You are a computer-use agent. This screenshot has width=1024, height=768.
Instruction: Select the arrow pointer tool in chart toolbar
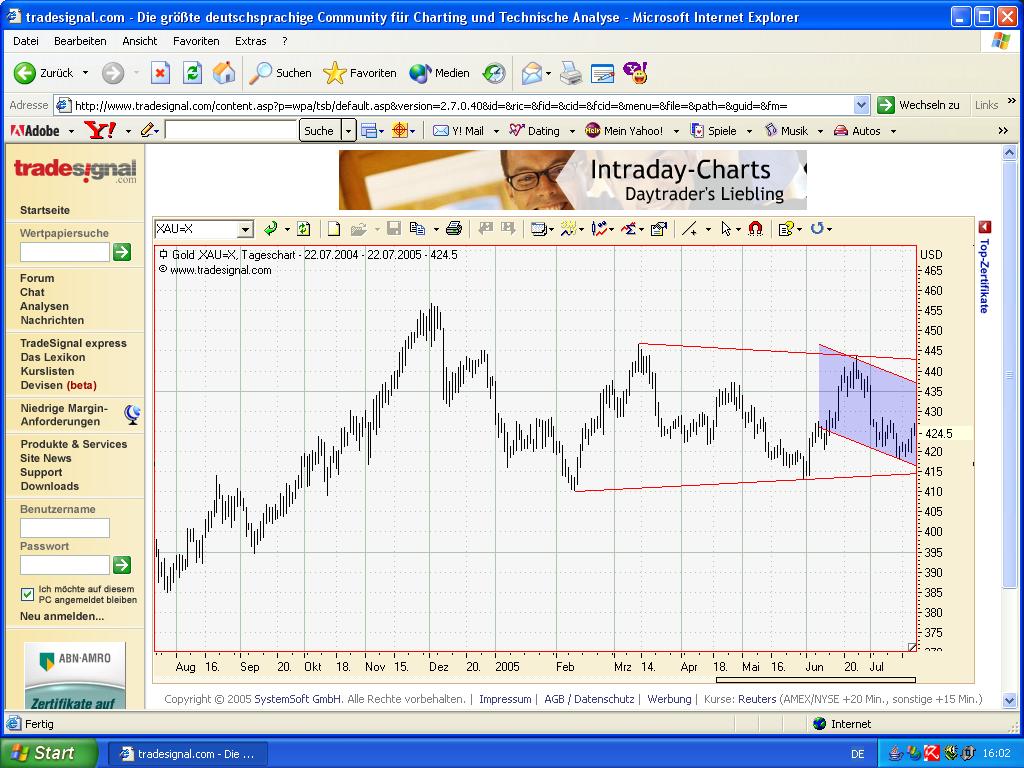pyautogui.click(x=726, y=229)
